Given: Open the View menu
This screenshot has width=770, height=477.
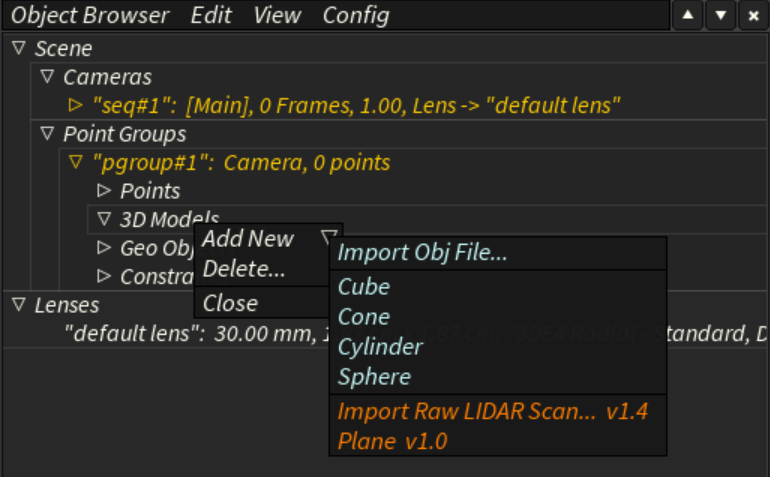Looking at the screenshot, I should (x=277, y=15).
